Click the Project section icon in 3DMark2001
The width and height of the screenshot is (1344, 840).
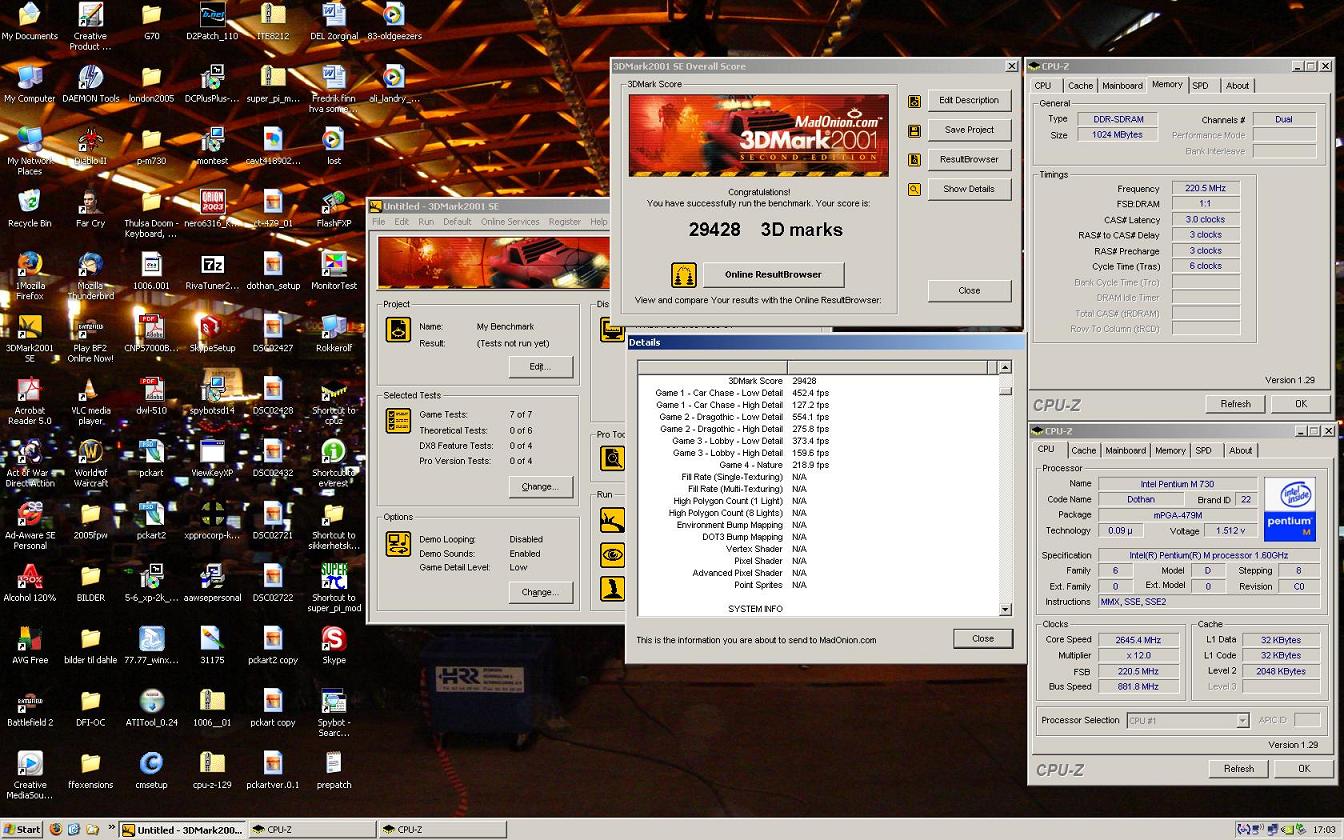pyautogui.click(x=398, y=329)
